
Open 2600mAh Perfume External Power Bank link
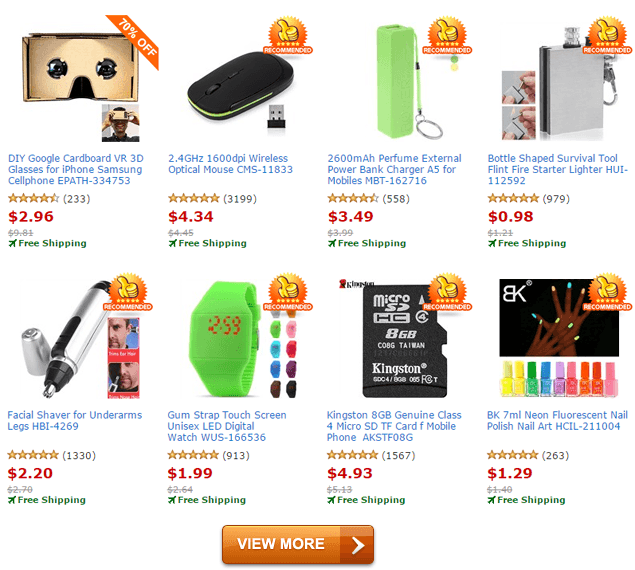pyautogui.click(x=394, y=169)
